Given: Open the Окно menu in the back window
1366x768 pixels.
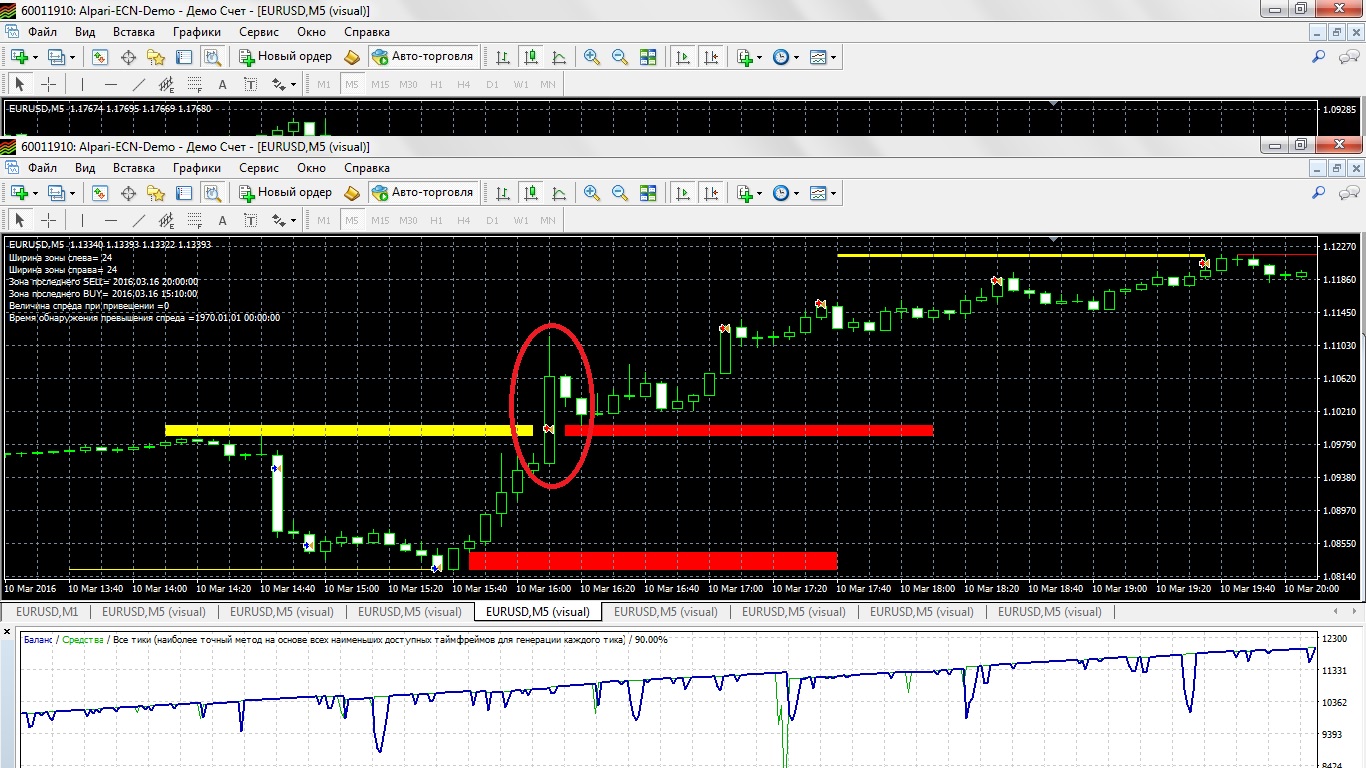Looking at the screenshot, I should (x=311, y=32).
